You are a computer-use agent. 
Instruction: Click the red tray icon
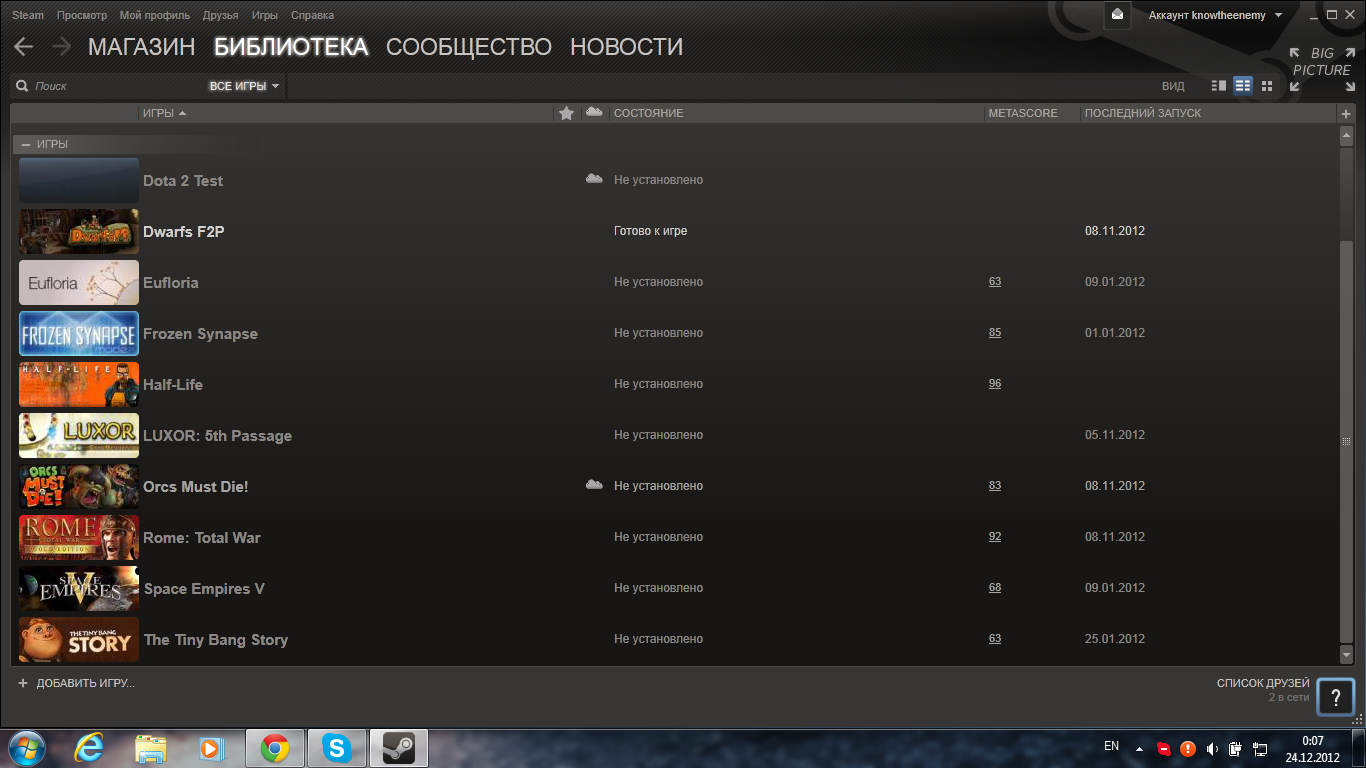point(1163,748)
